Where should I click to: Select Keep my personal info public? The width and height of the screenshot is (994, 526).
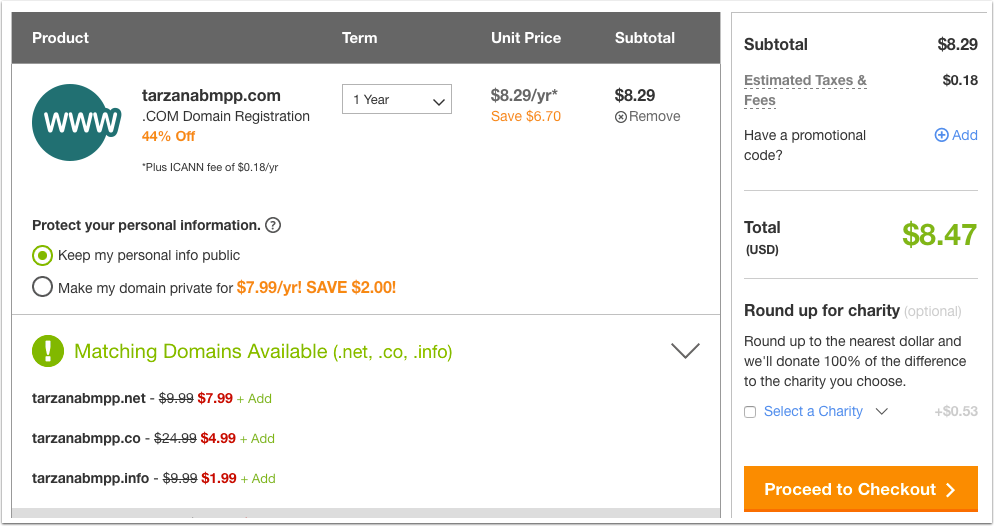point(42,255)
